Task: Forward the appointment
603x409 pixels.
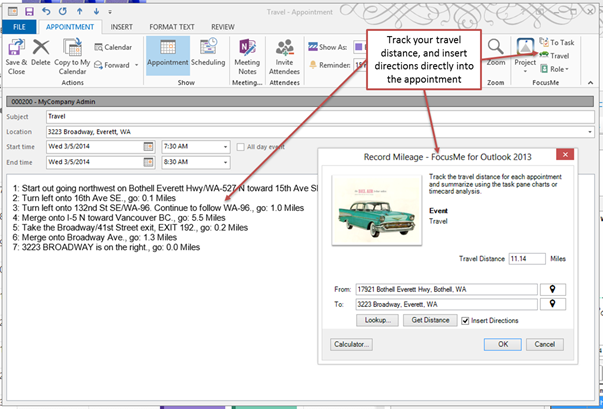Action: pyautogui.click(x=112, y=65)
